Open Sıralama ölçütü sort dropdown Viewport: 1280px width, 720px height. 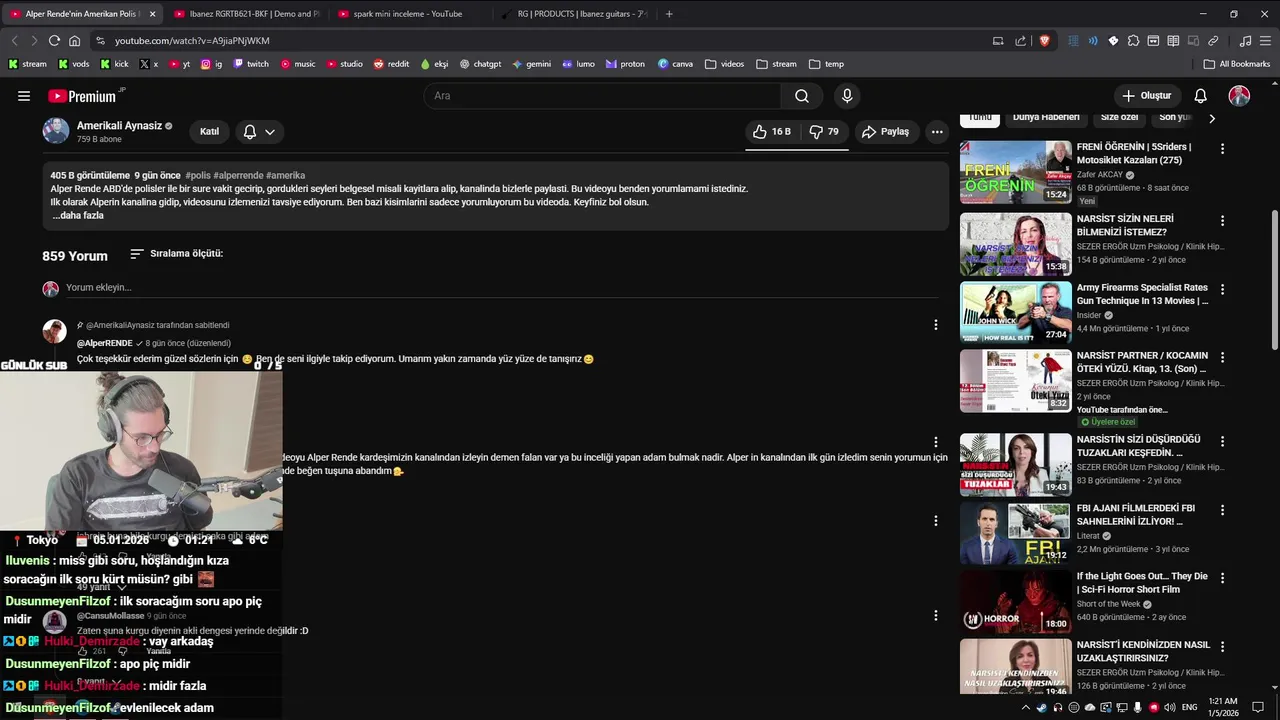[176, 254]
